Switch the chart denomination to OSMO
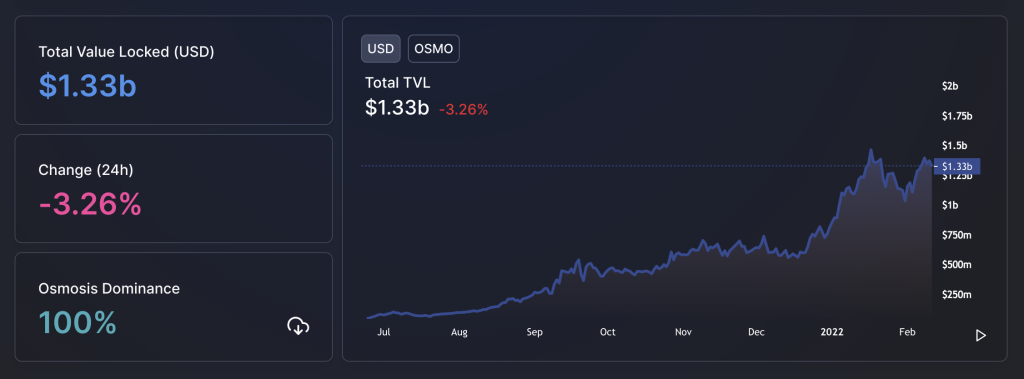1024x379 pixels. tap(434, 49)
